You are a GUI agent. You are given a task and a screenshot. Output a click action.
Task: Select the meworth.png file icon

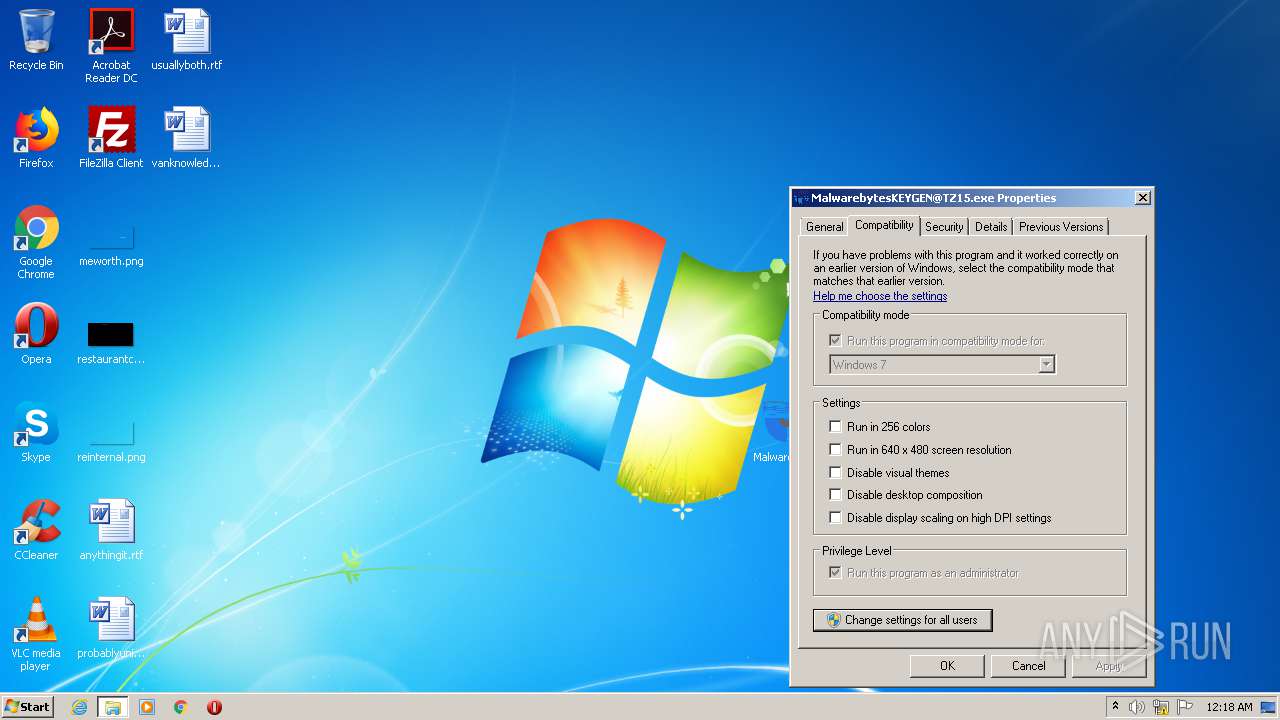pos(111,245)
